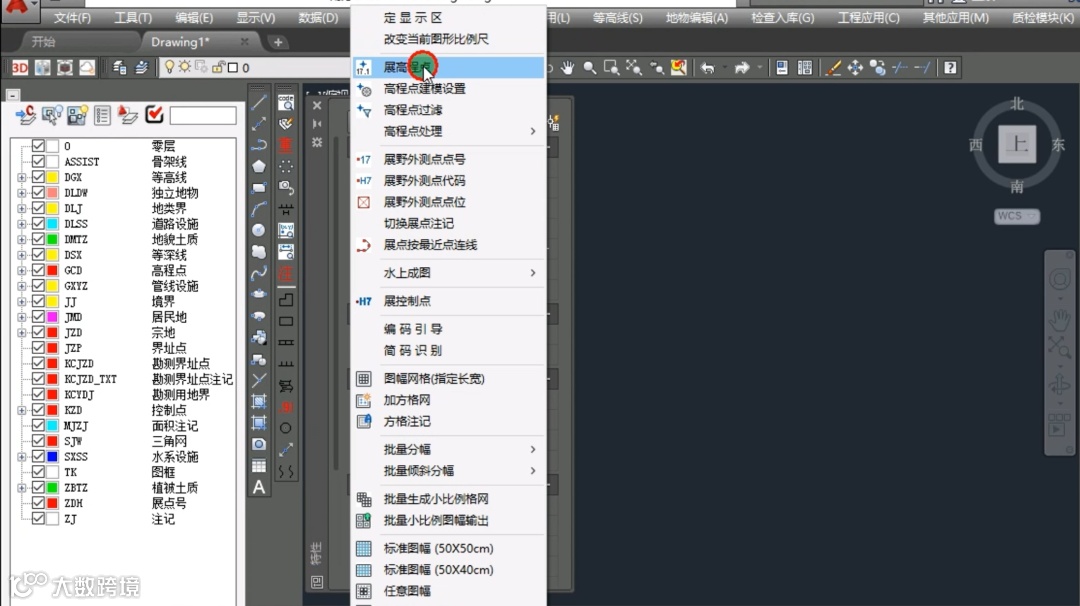Open the 文件(F) menu
The width and height of the screenshot is (1080, 606).
72,18
